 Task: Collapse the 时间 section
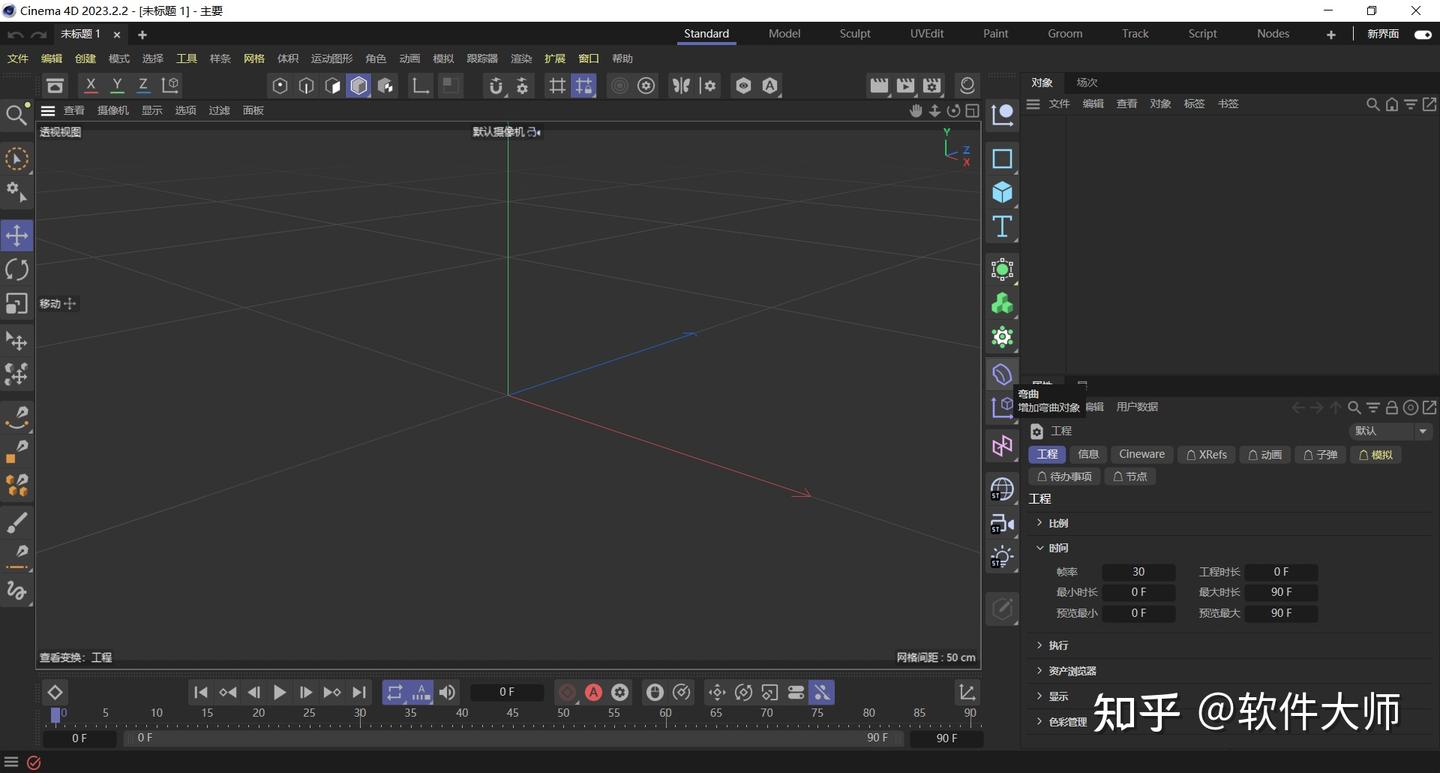(1054, 547)
